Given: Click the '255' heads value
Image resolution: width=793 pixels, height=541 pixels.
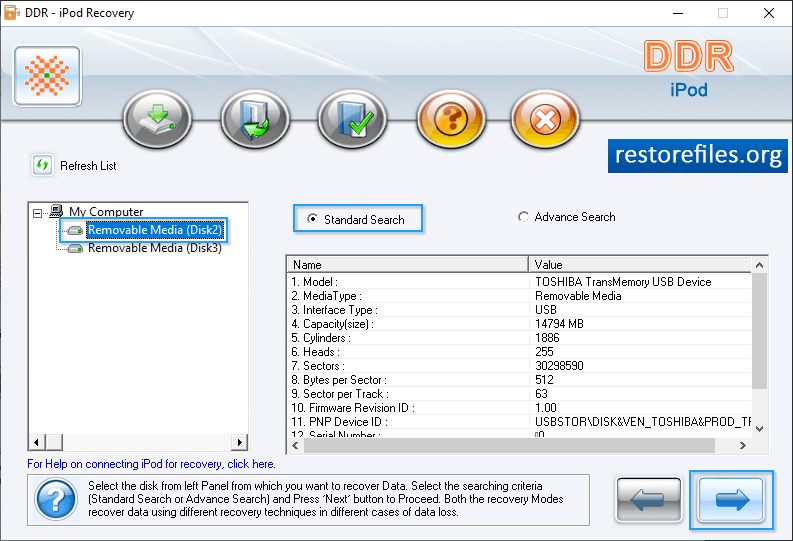Looking at the screenshot, I should pyautogui.click(x=544, y=352).
